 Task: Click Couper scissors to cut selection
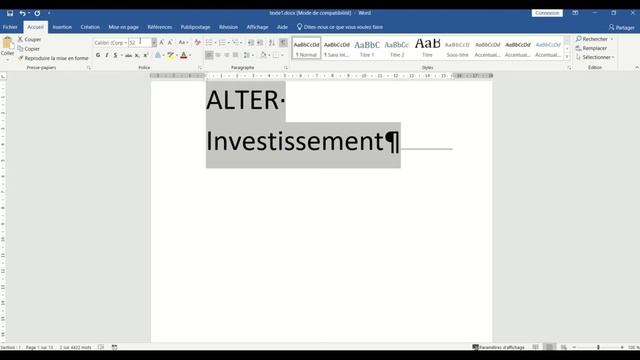(x=29, y=40)
